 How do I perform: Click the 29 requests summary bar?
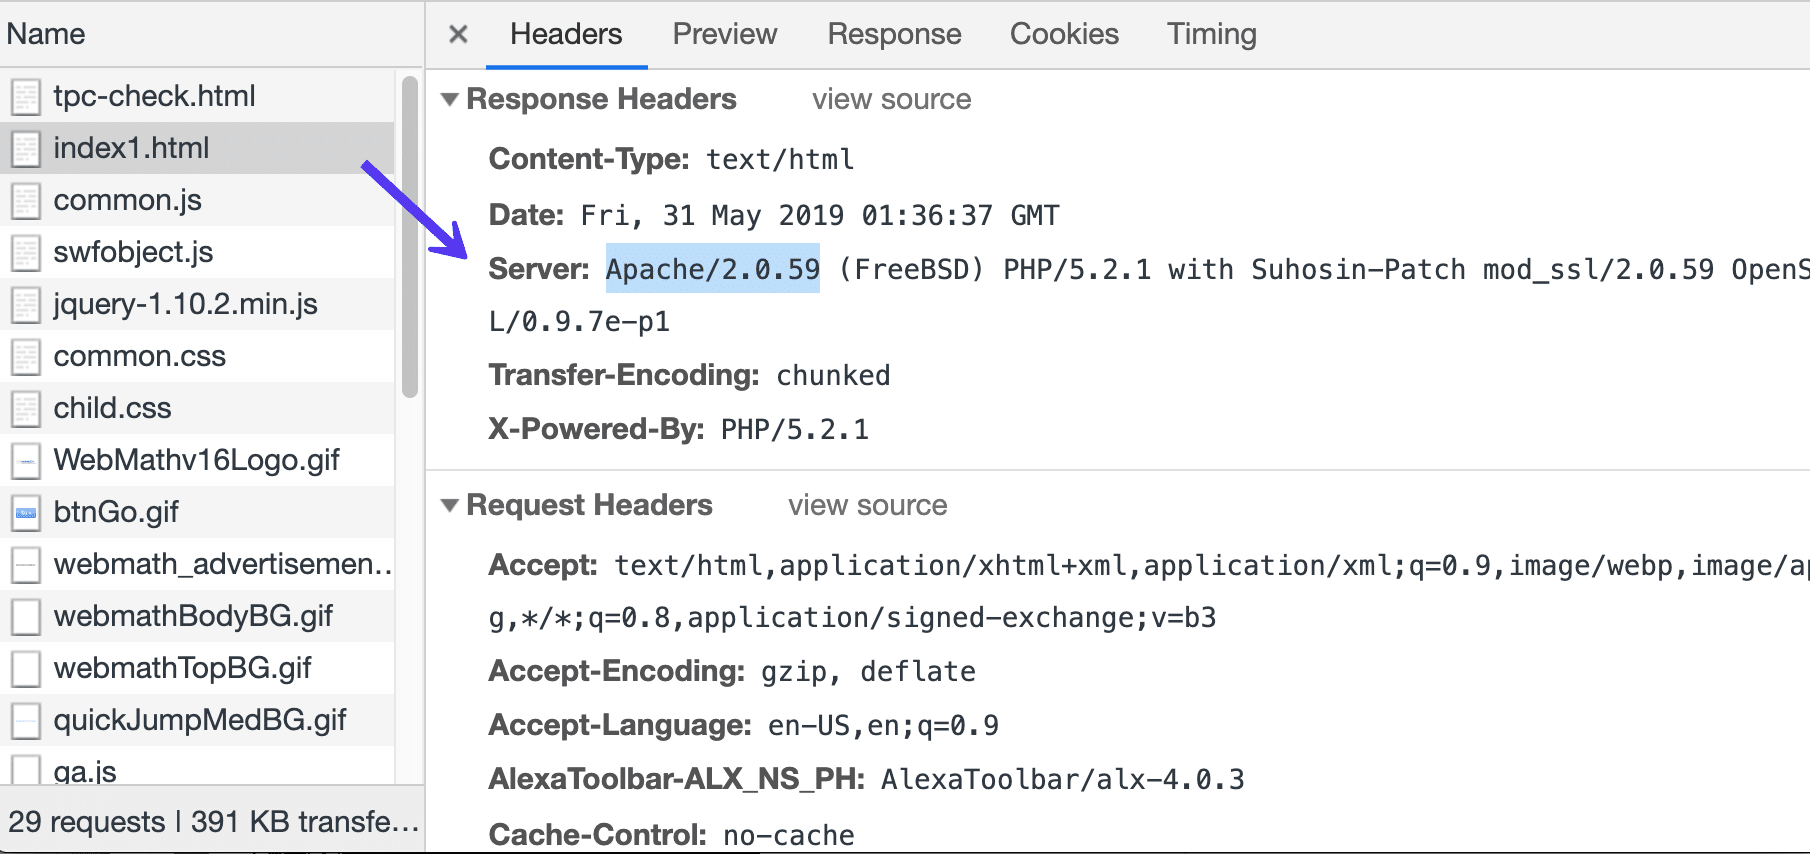[x=213, y=821]
